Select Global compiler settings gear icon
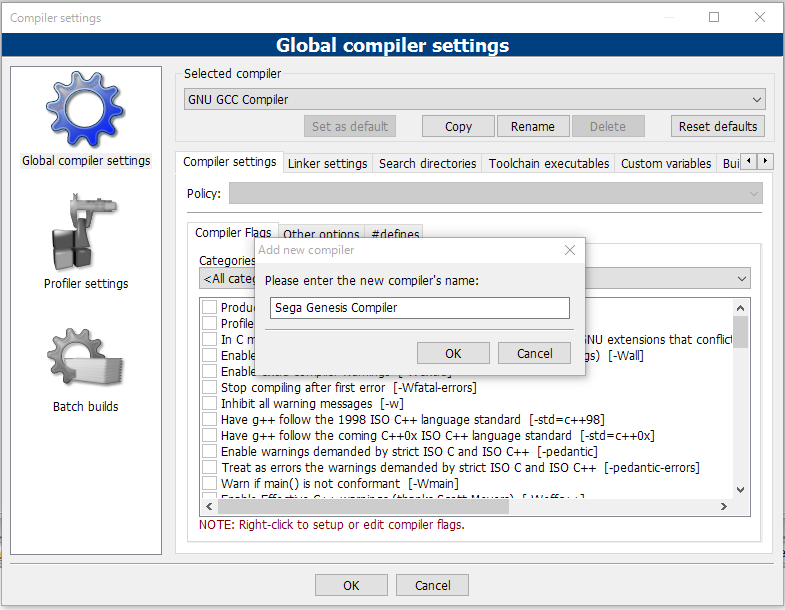Image resolution: width=785 pixels, height=610 pixels. [86, 109]
